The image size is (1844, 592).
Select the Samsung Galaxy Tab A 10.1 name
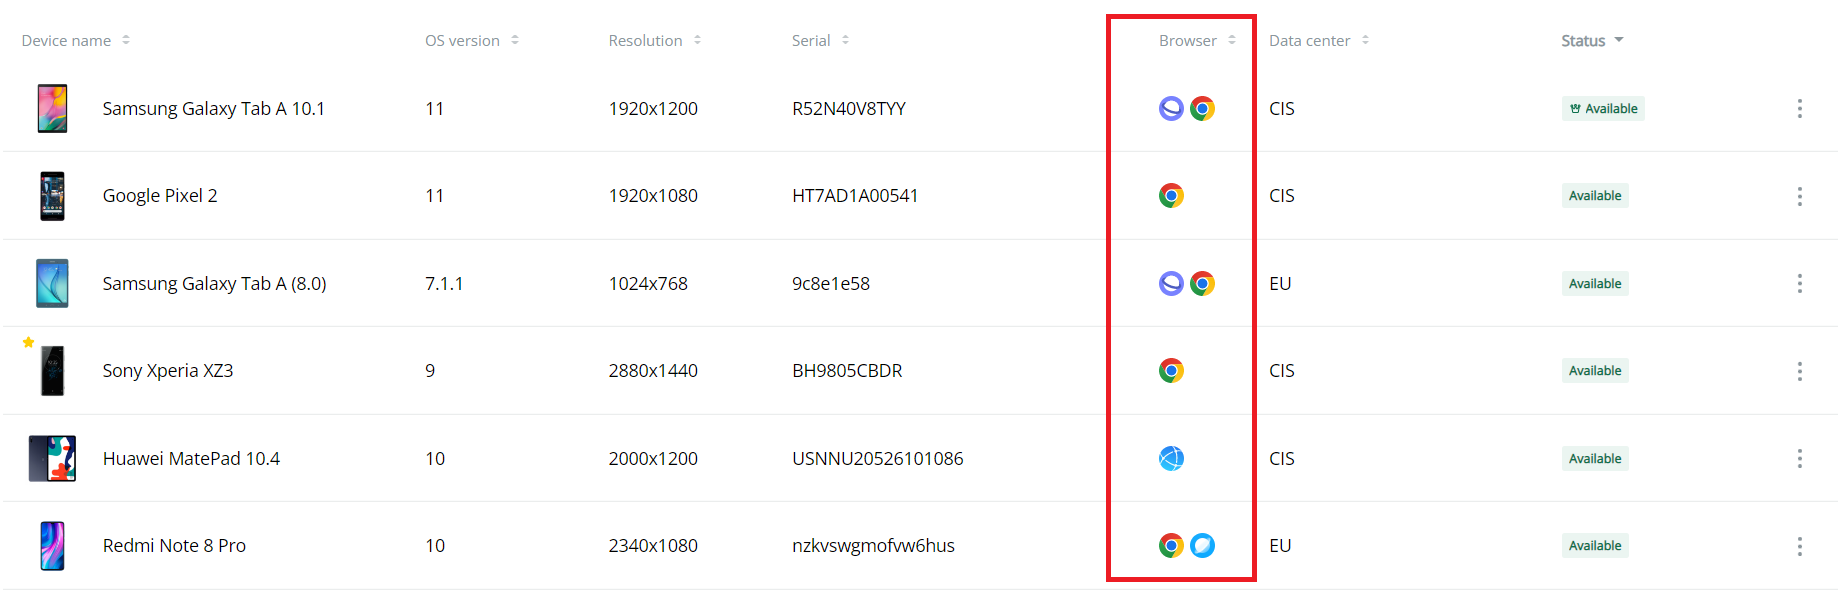click(x=214, y=108)
